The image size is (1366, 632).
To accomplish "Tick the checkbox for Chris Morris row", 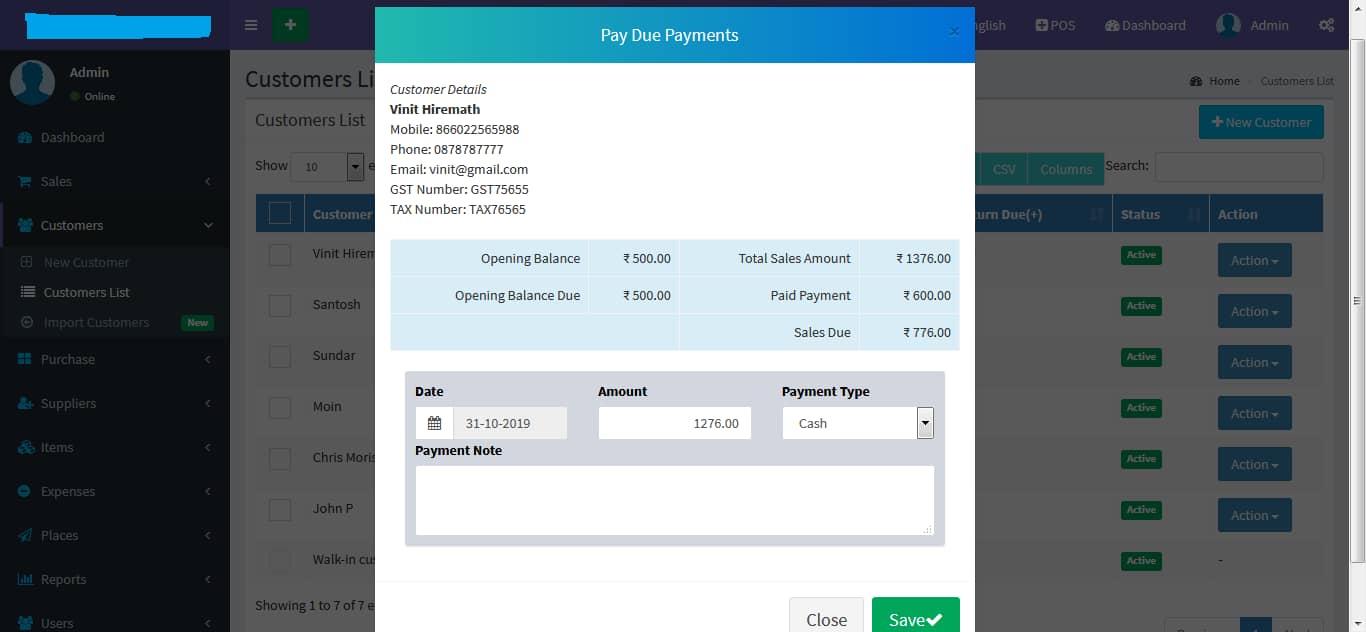I will click(x=280, y=458).
